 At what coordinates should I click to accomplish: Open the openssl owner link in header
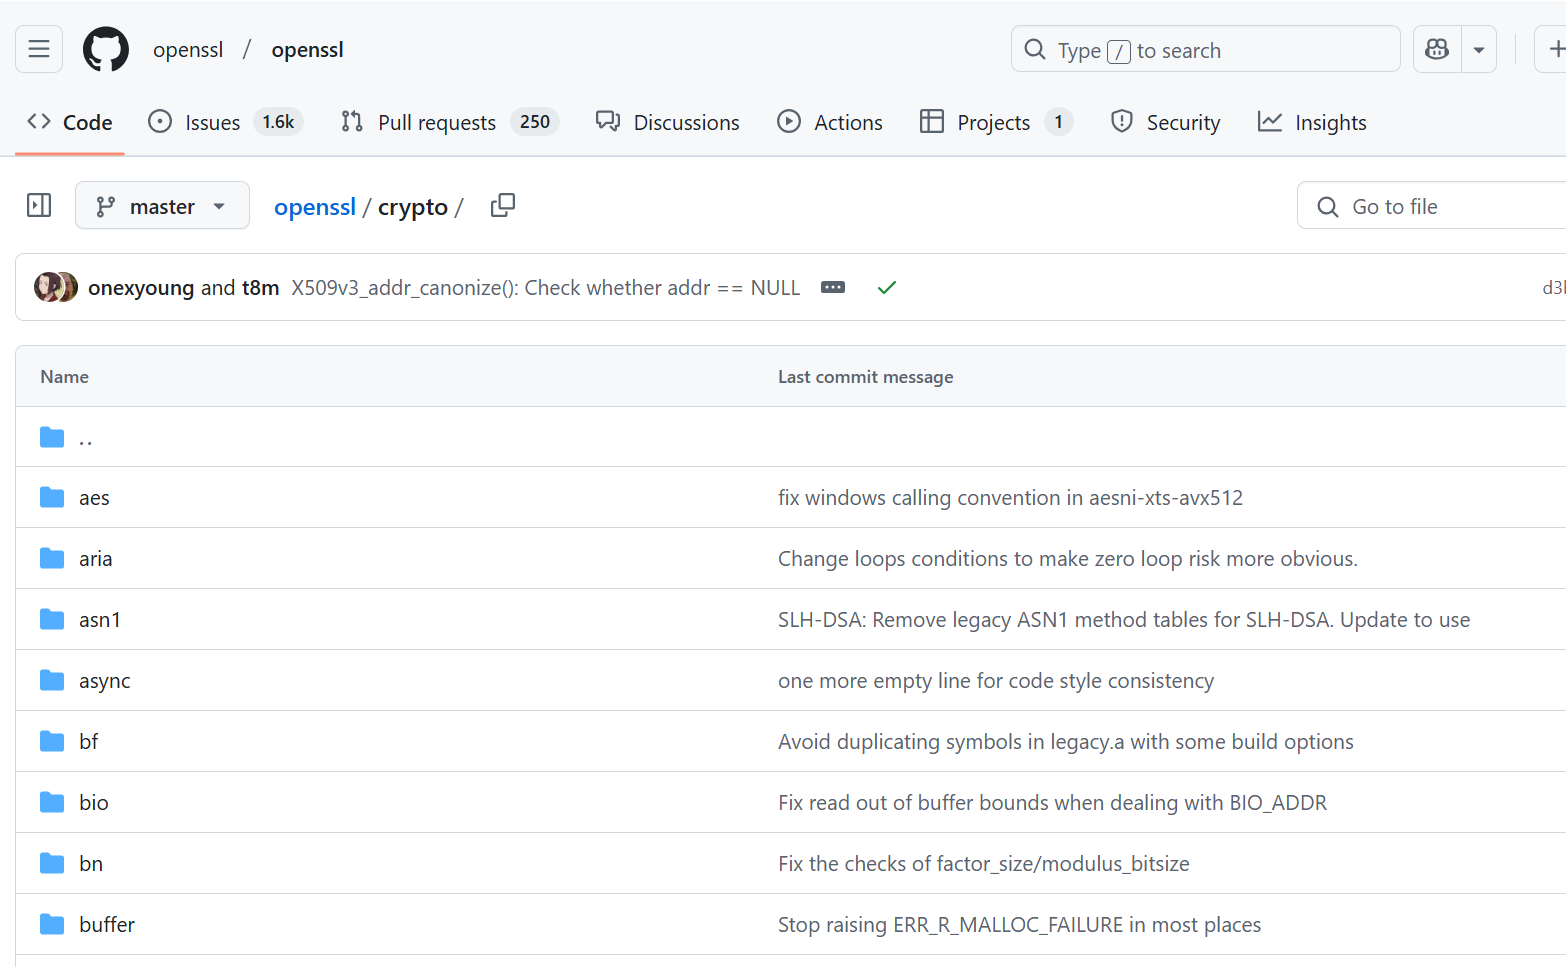click(x=188, y=50)
